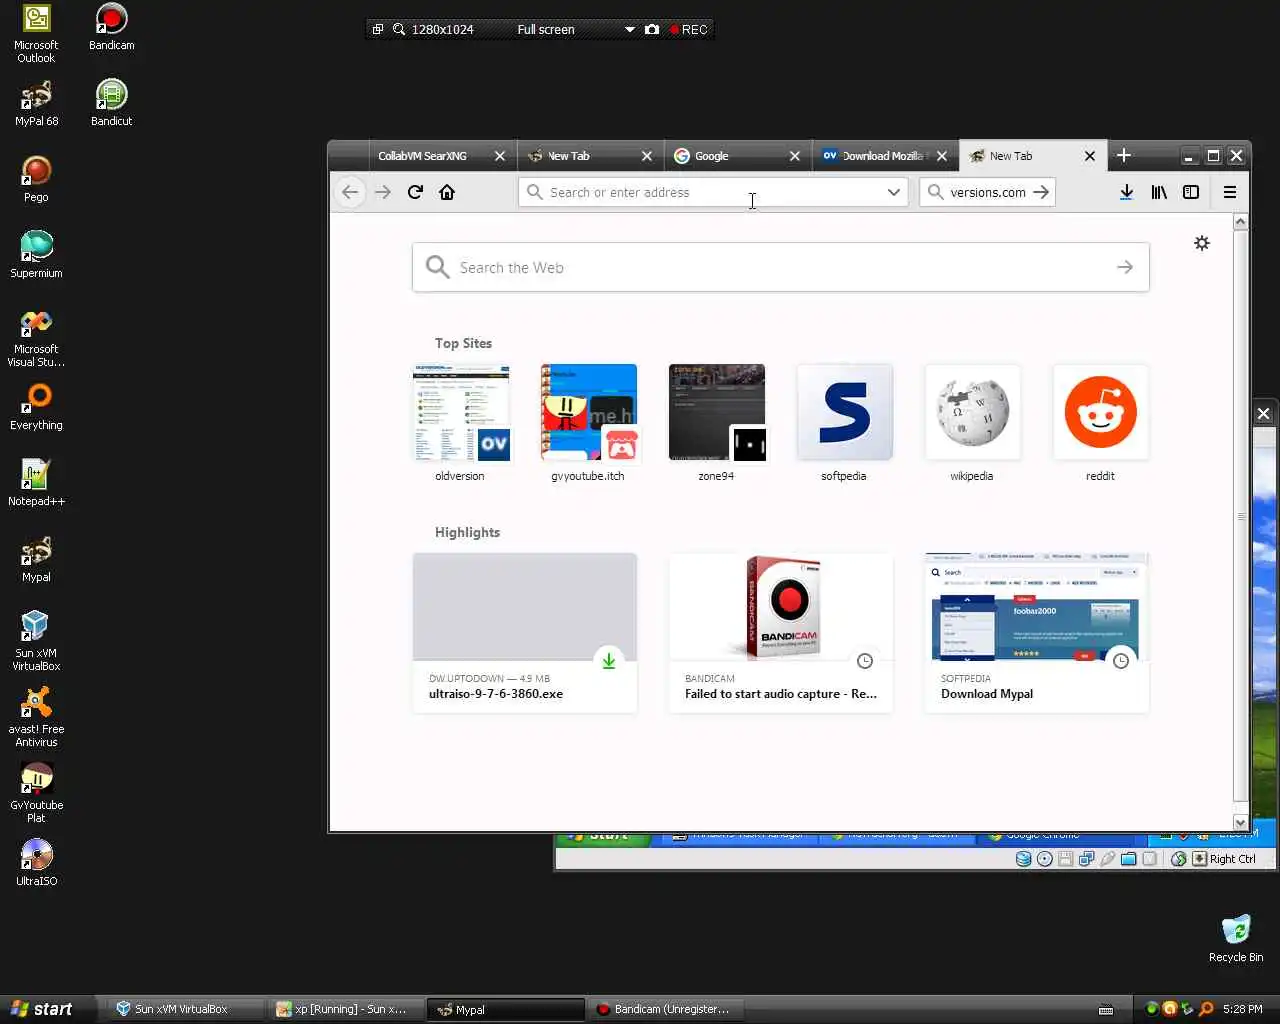Click the Search or enter address field
The image size is (1280, 1024).
tap(713, 192)
